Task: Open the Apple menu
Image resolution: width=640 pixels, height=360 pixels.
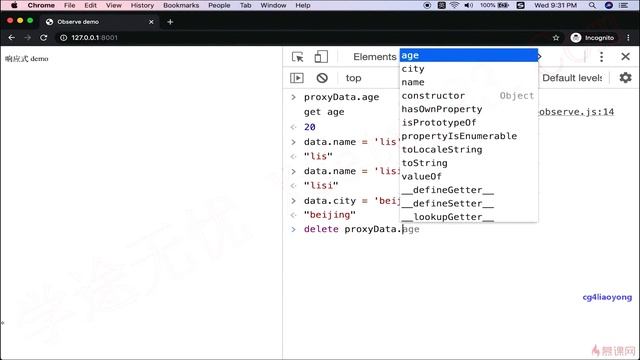Action: 14,5
